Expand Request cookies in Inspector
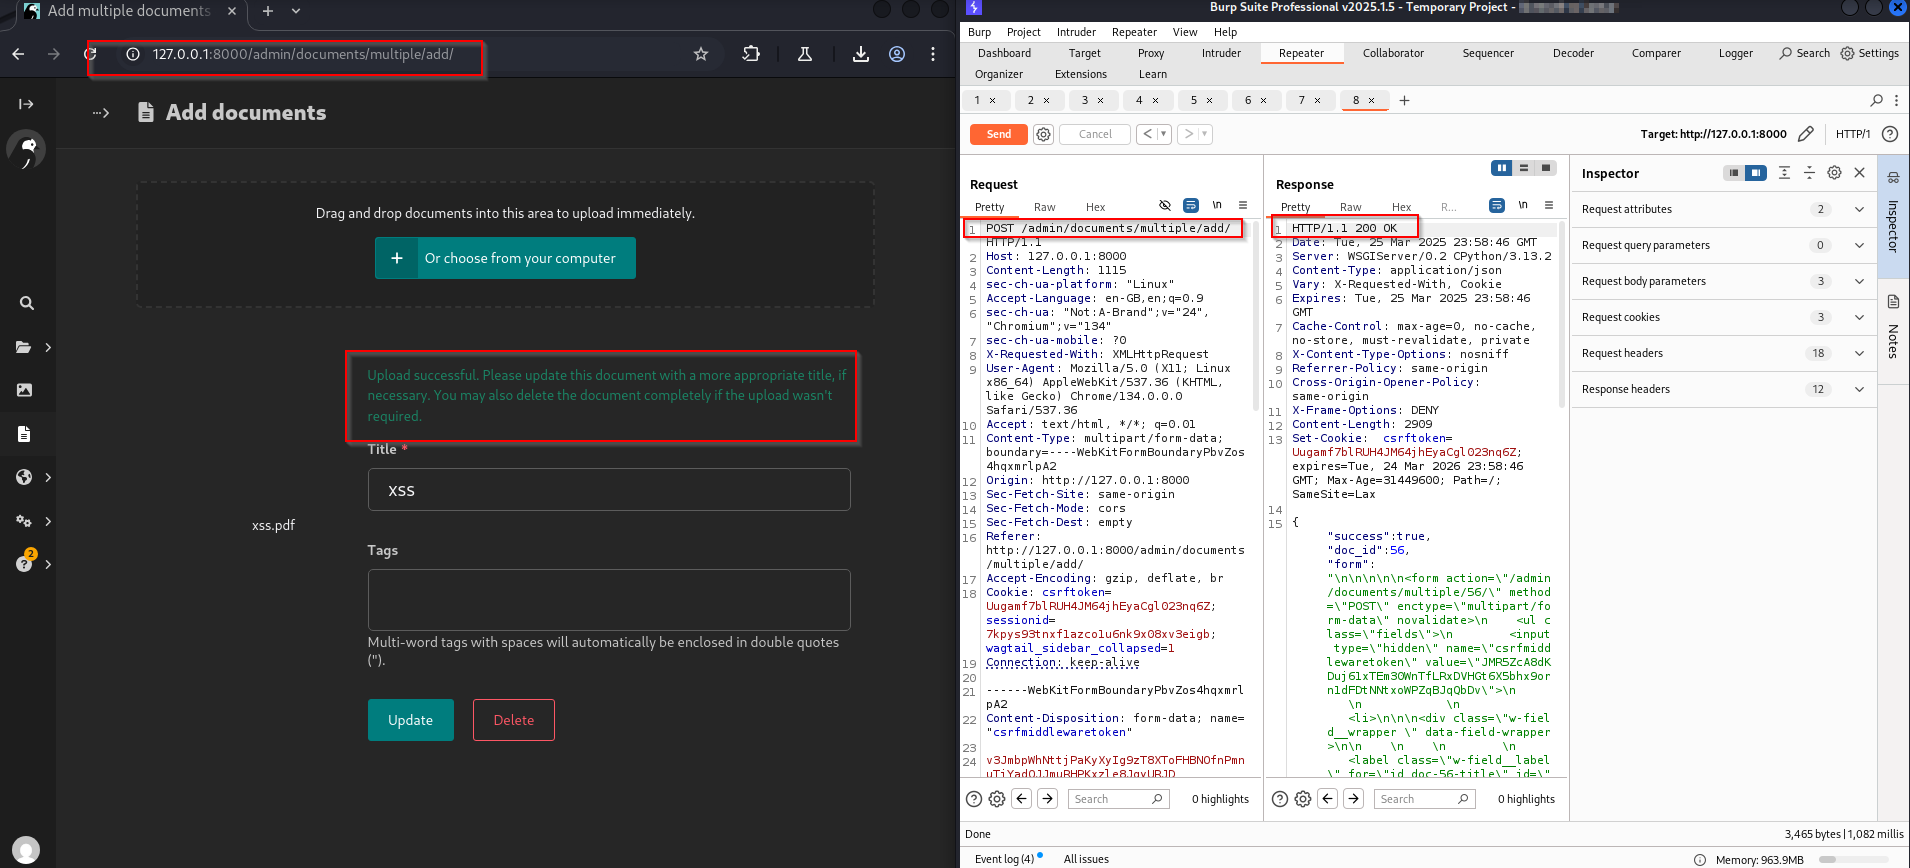Screen dimensions: 1910x868 1723,317
